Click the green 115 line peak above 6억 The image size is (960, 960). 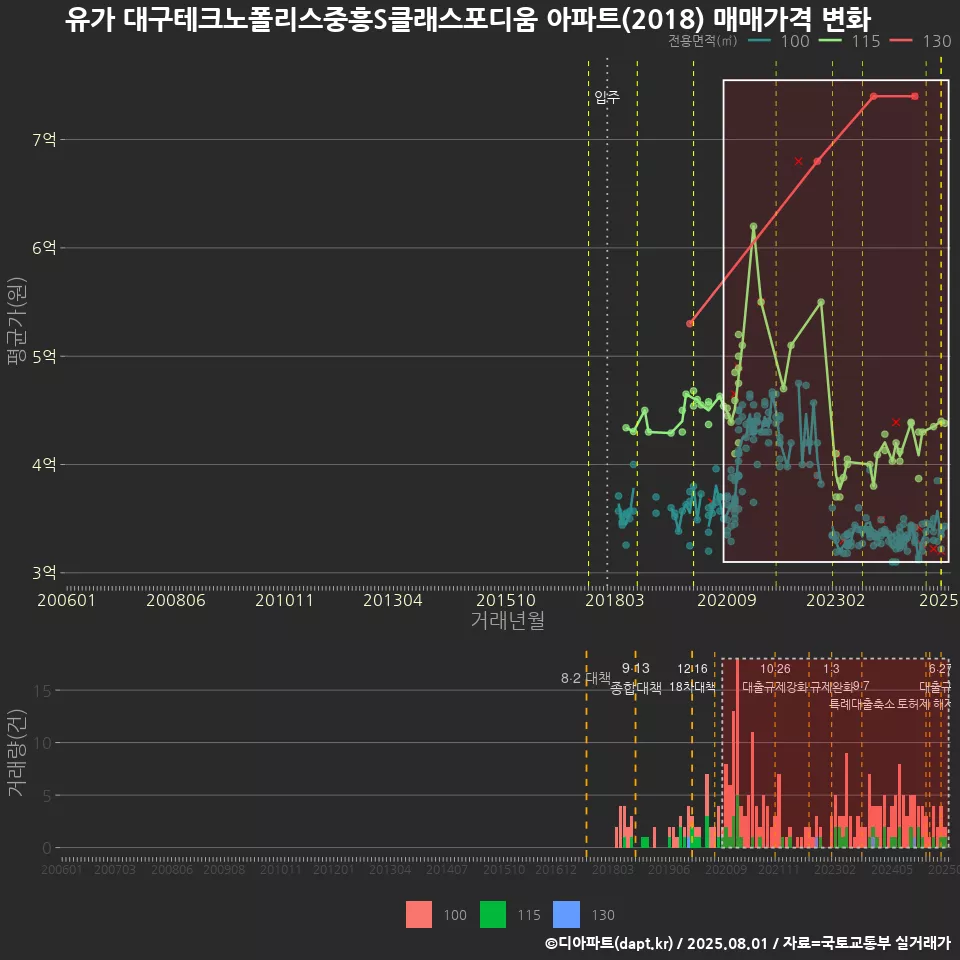(753, 227)
